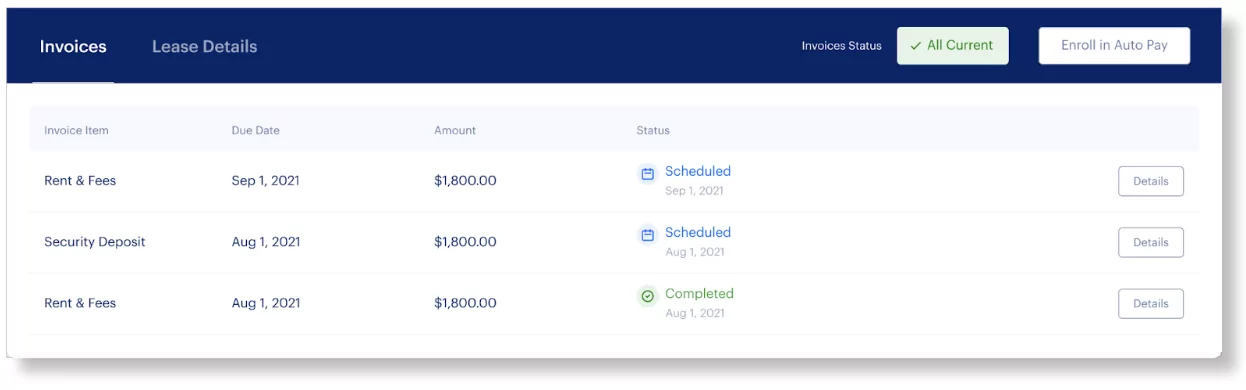Image resolution: width=1246 pixels, height=390 pixels.
Task: Click the checkmark icon in All Current badge
Action: (915, 46)
